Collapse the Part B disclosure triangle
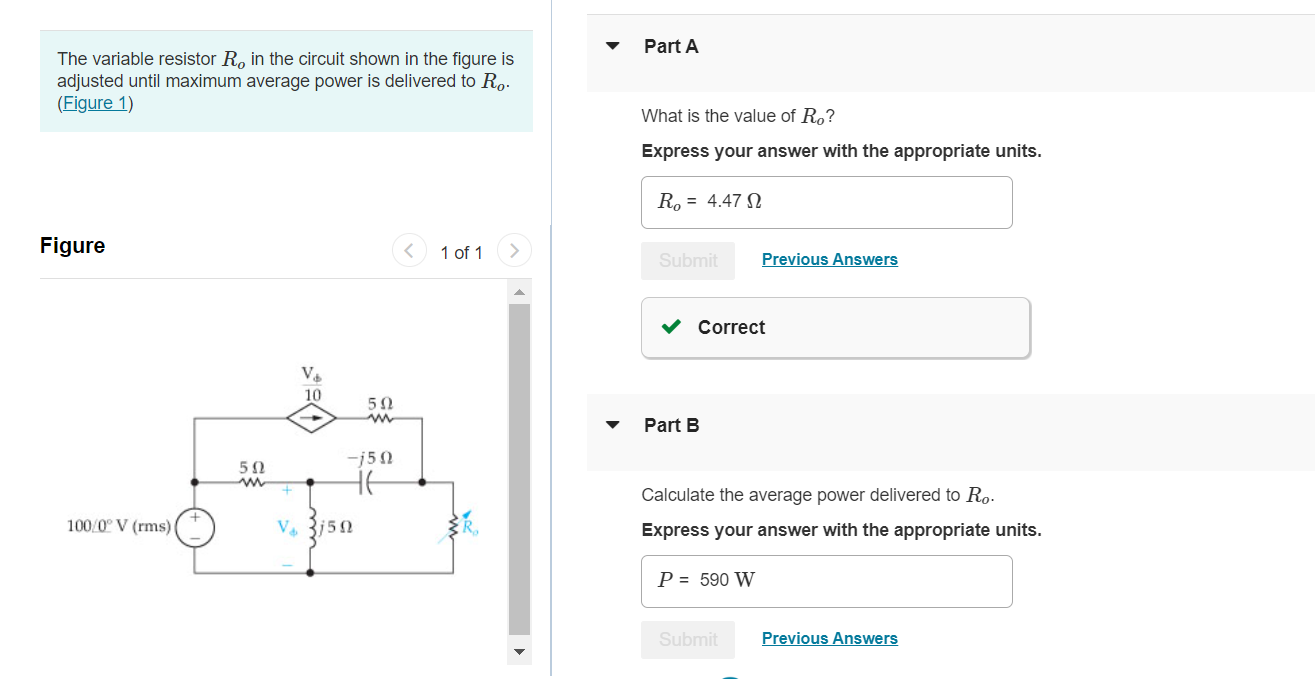 [612, 425]
